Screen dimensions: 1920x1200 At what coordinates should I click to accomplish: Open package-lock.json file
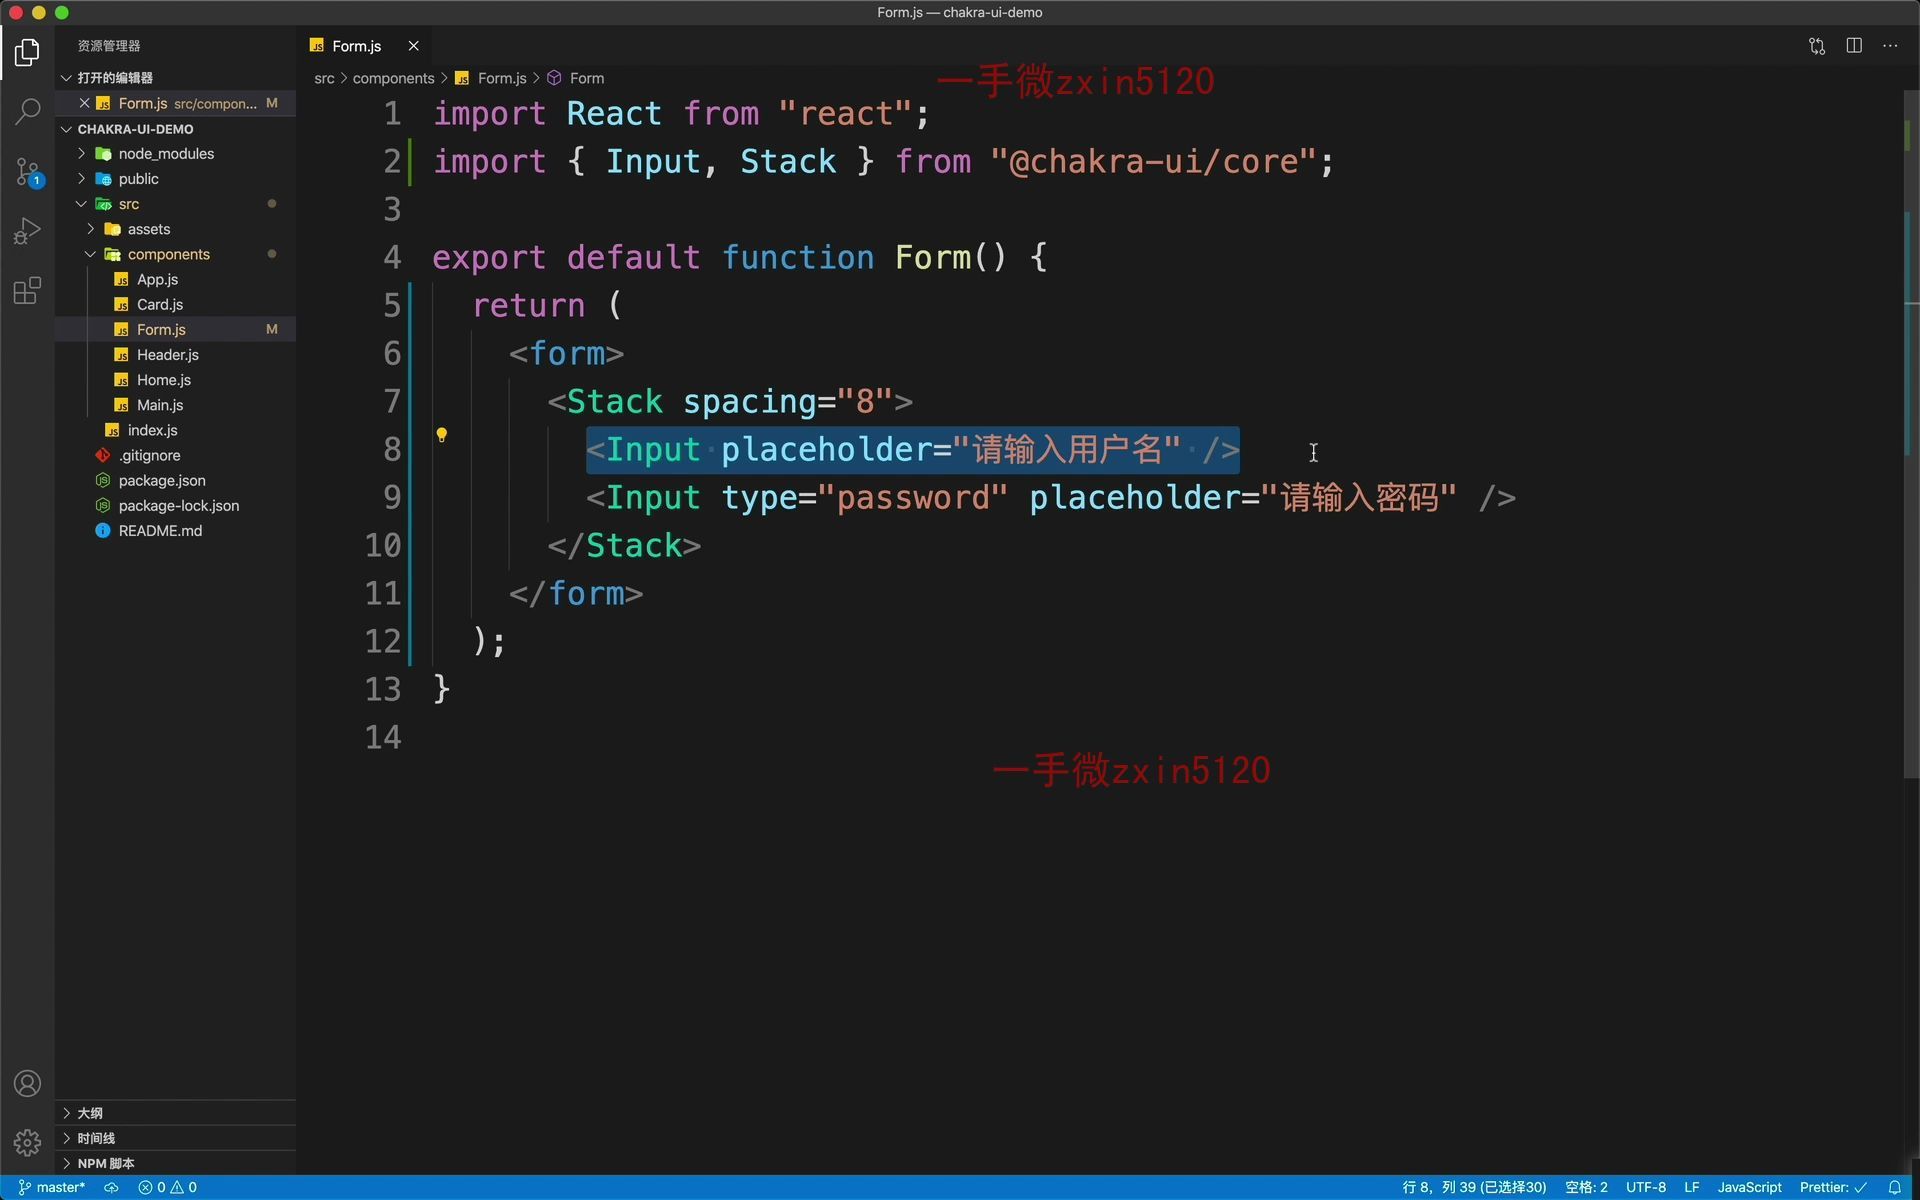click(175, 506)
